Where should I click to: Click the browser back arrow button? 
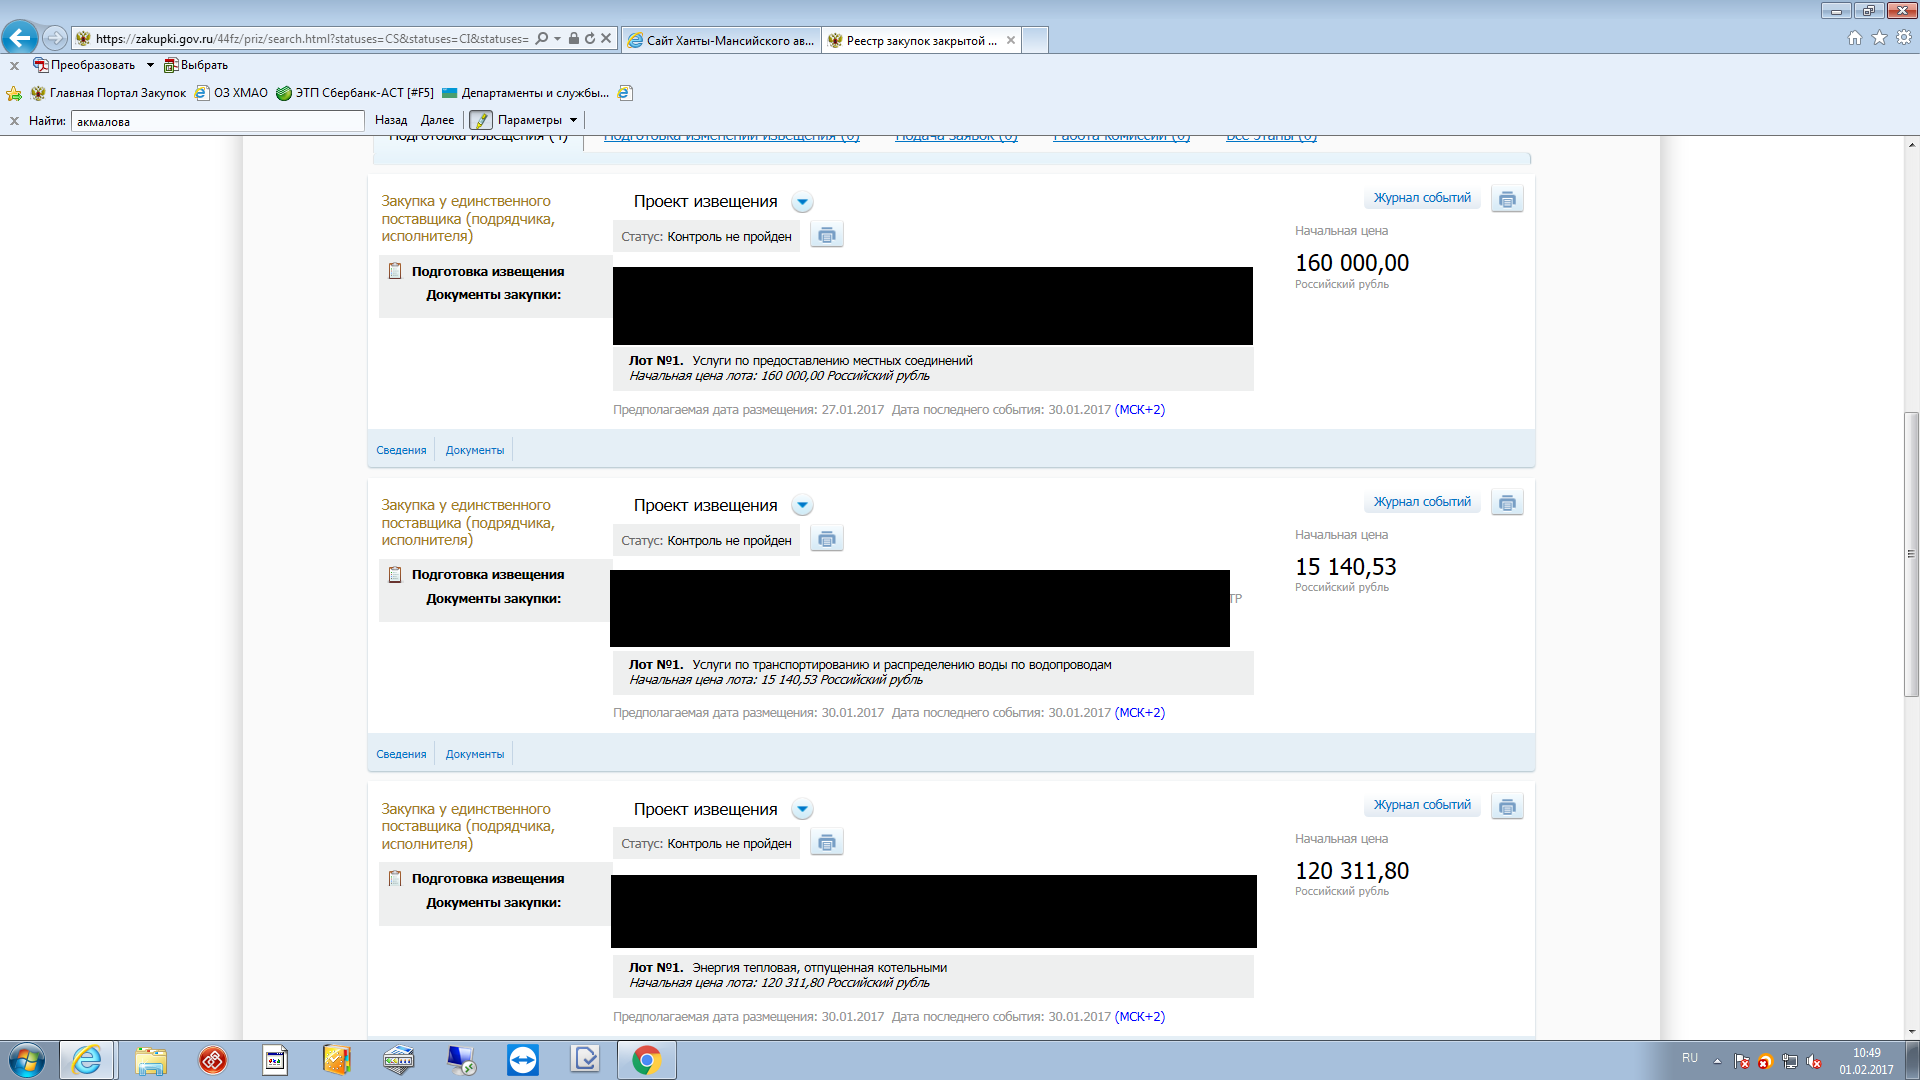20,38
